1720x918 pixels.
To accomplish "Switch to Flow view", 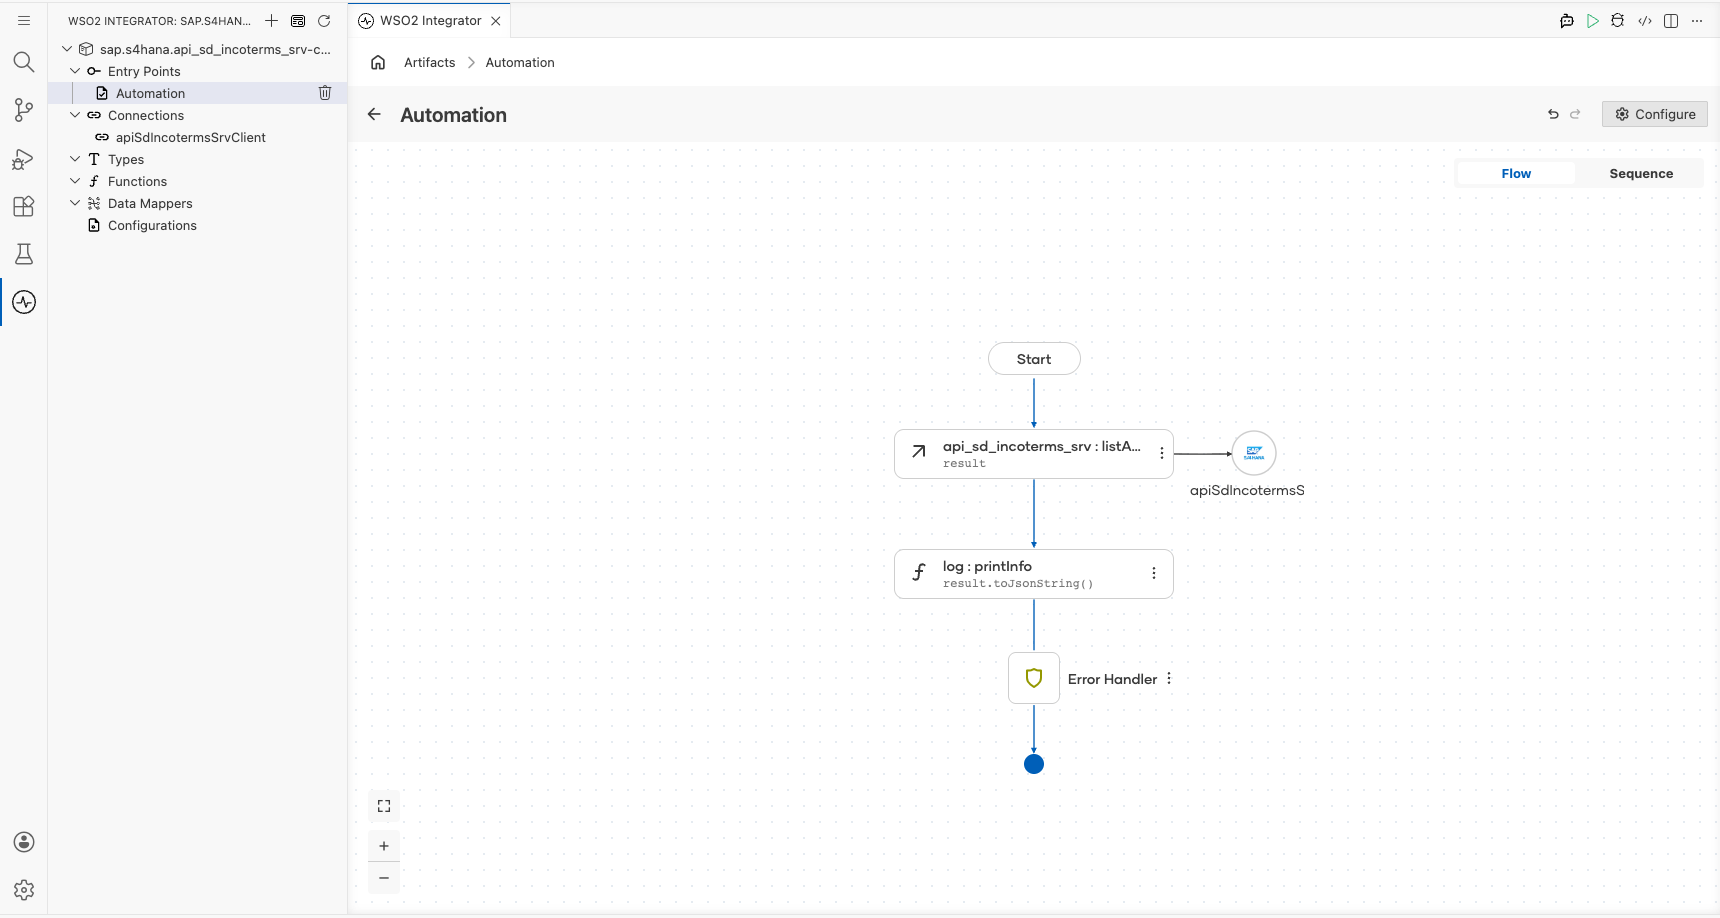I will coord(1516,173).
